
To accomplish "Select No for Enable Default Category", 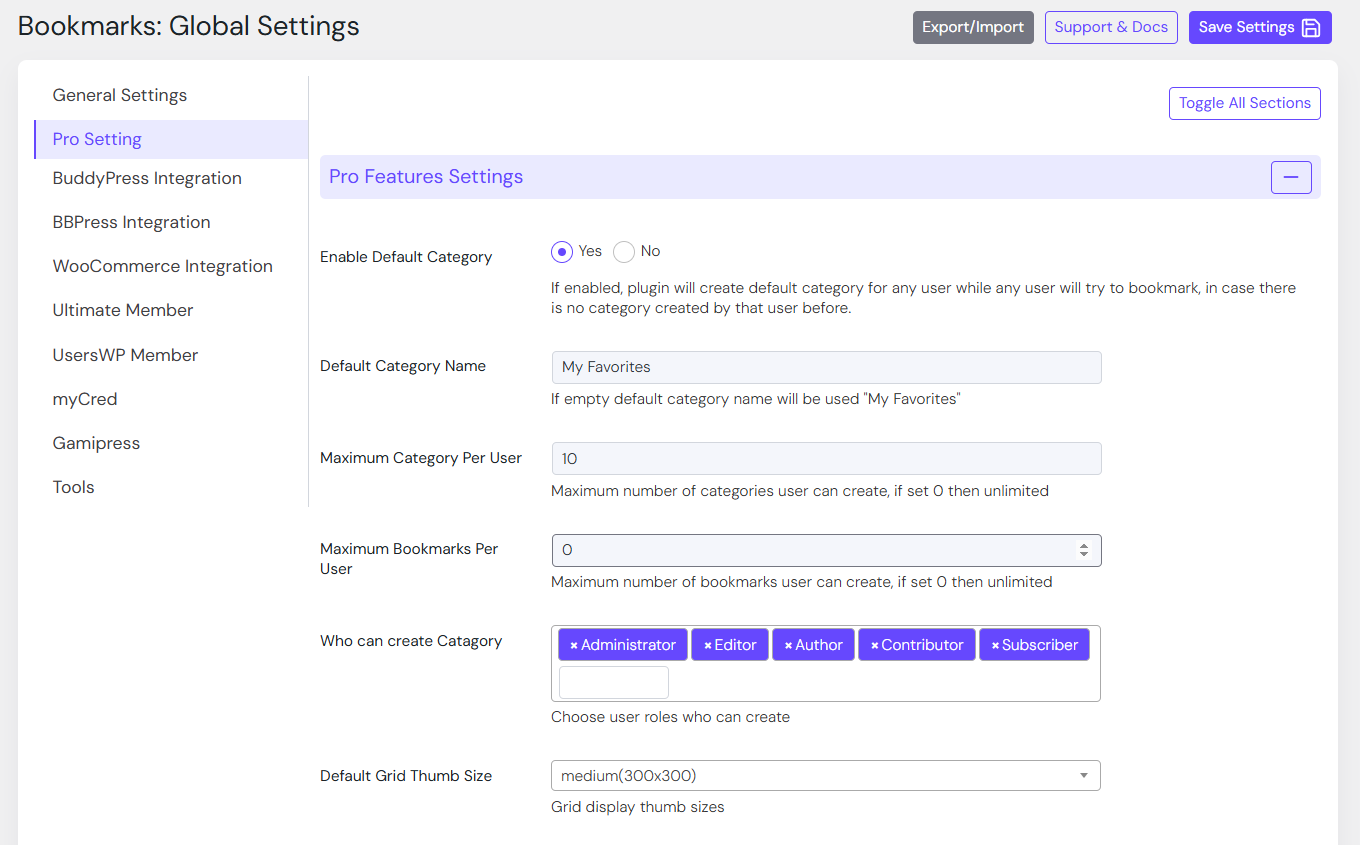I will (624, 252).
